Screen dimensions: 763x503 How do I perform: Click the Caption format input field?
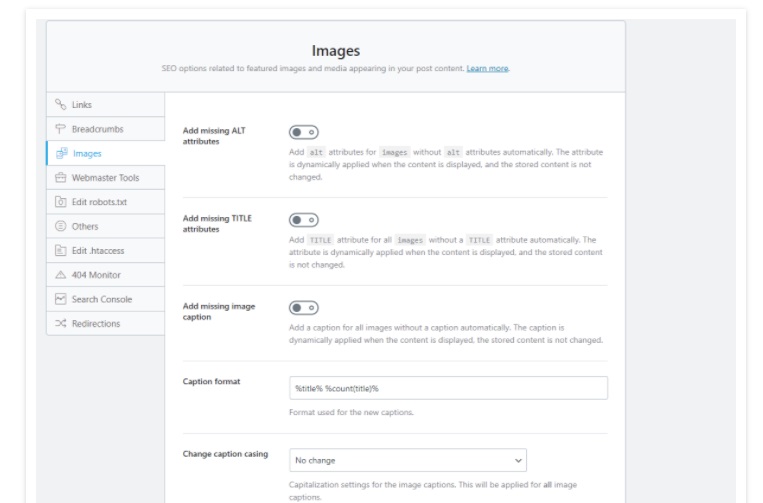point(448,388)
